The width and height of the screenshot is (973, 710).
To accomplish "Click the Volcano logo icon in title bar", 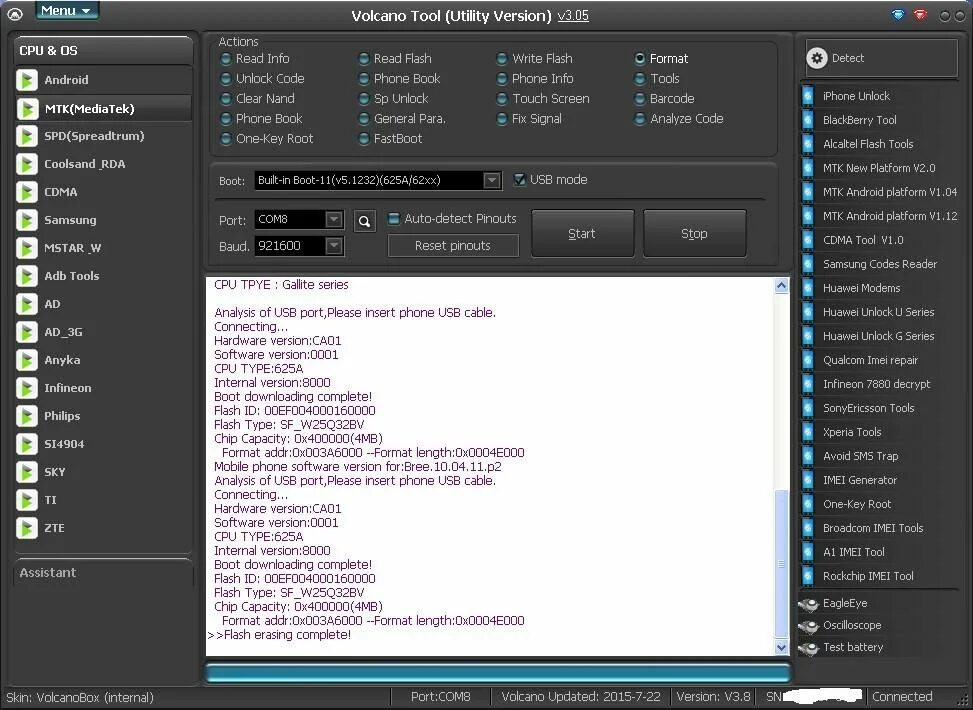I will coord(14,14).
